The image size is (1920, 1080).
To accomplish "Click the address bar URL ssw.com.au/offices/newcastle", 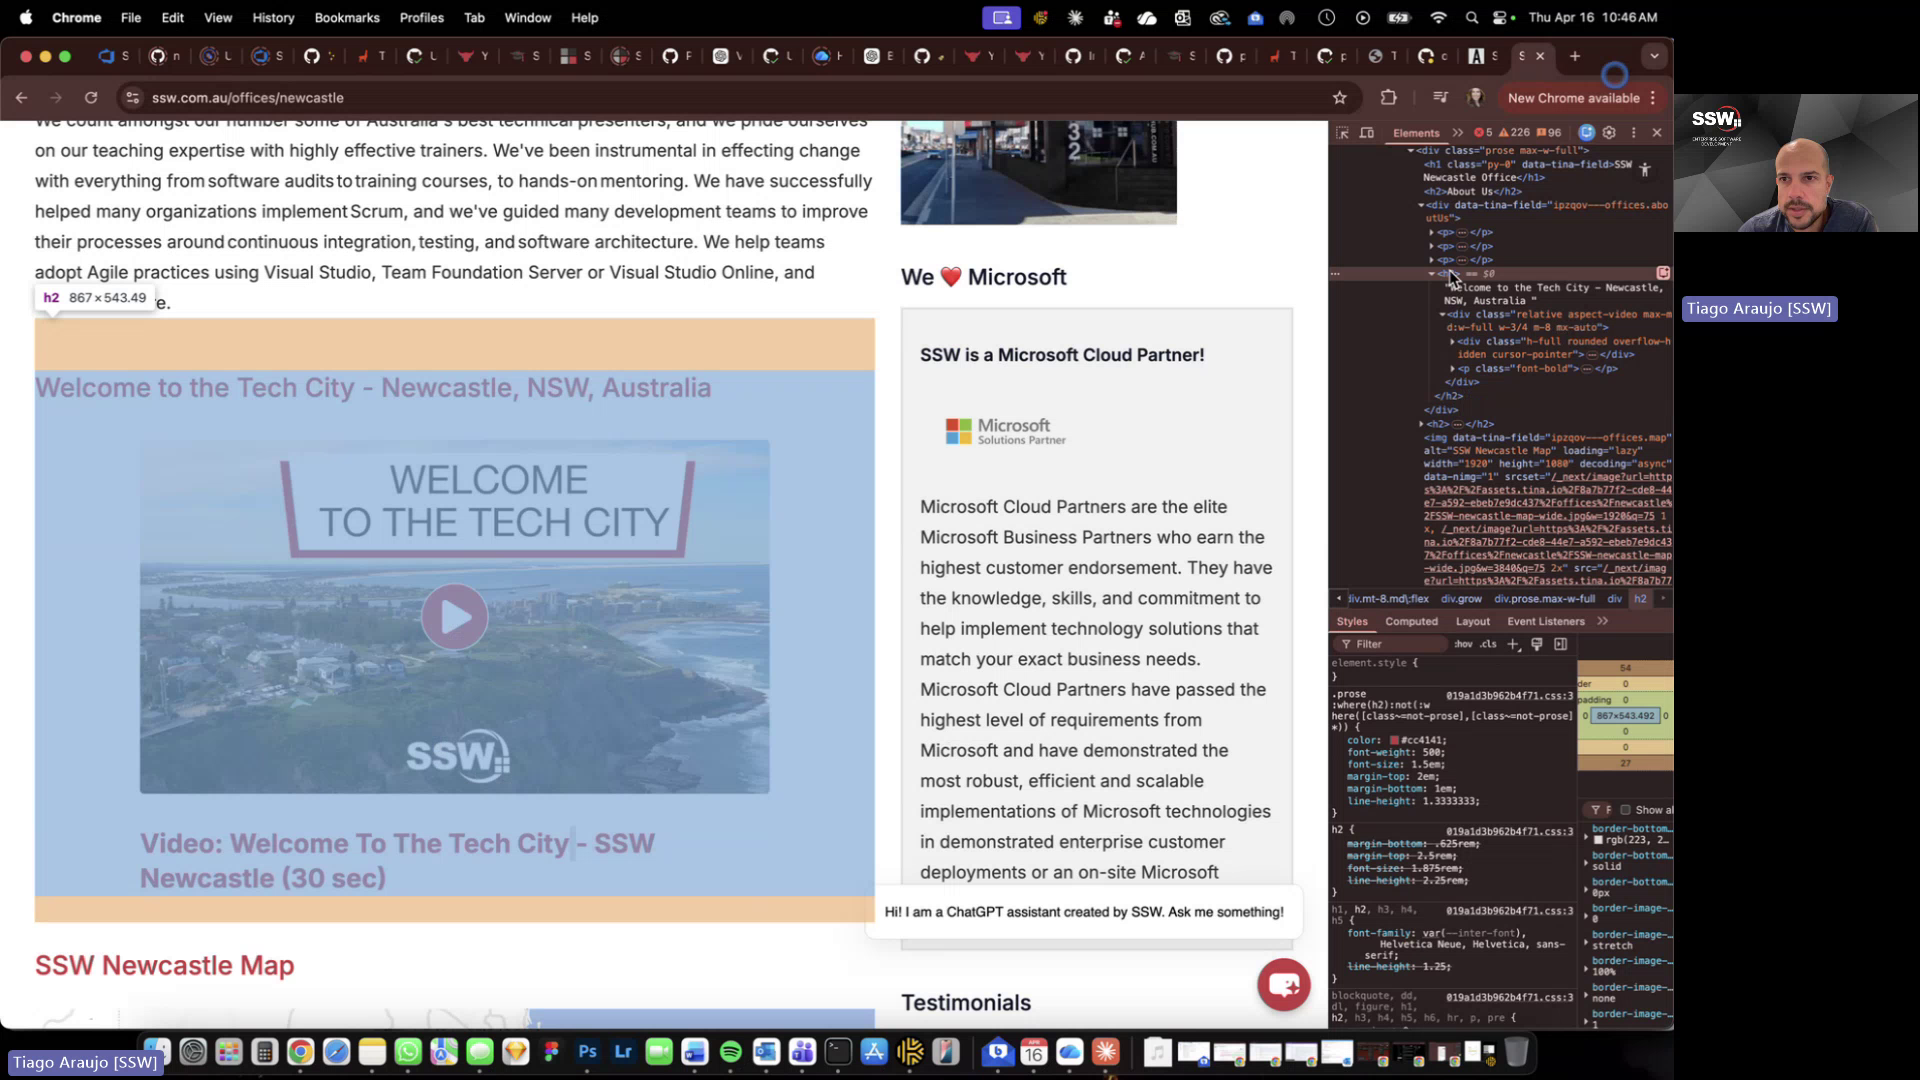I will (247, 98).
